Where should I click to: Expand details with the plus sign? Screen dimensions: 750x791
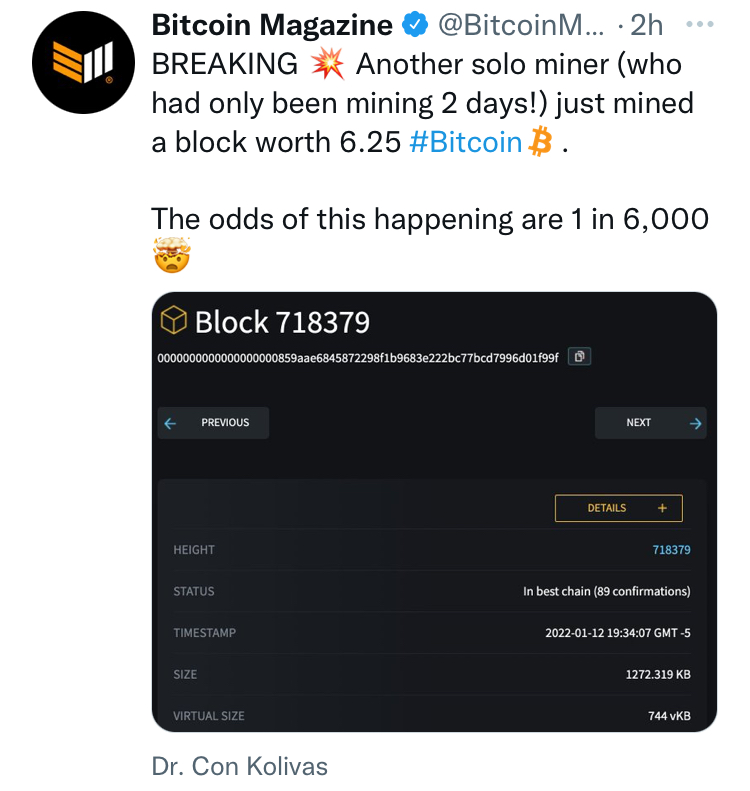click(662, 508)
